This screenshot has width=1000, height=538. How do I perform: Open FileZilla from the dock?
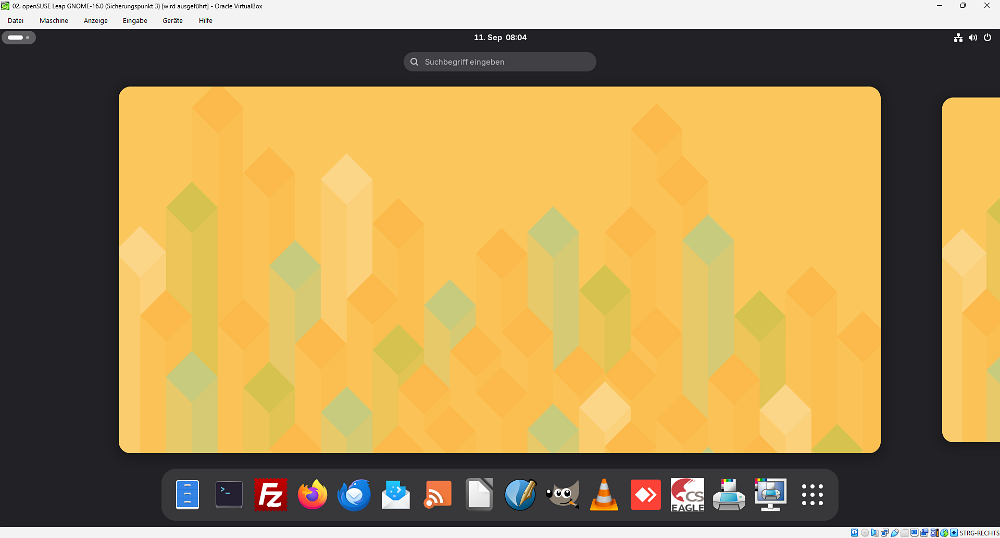point(271,495)
